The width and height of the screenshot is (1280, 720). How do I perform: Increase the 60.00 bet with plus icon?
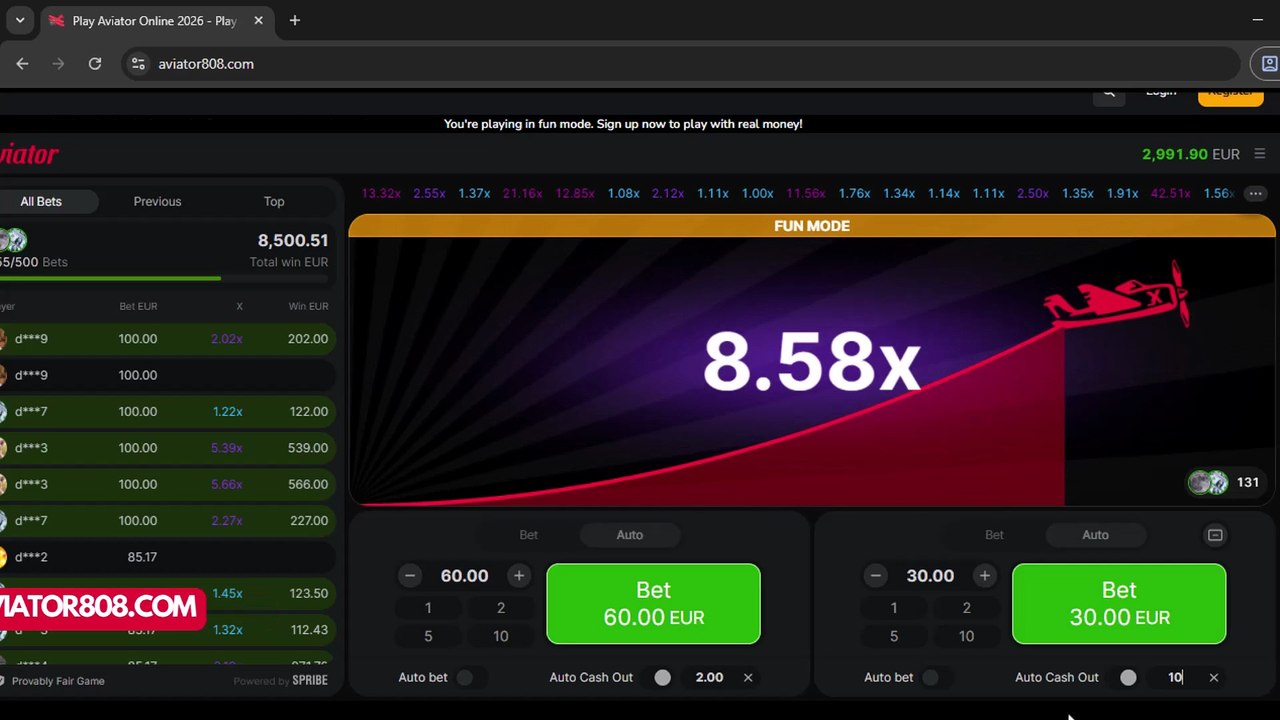pos(519,575)
